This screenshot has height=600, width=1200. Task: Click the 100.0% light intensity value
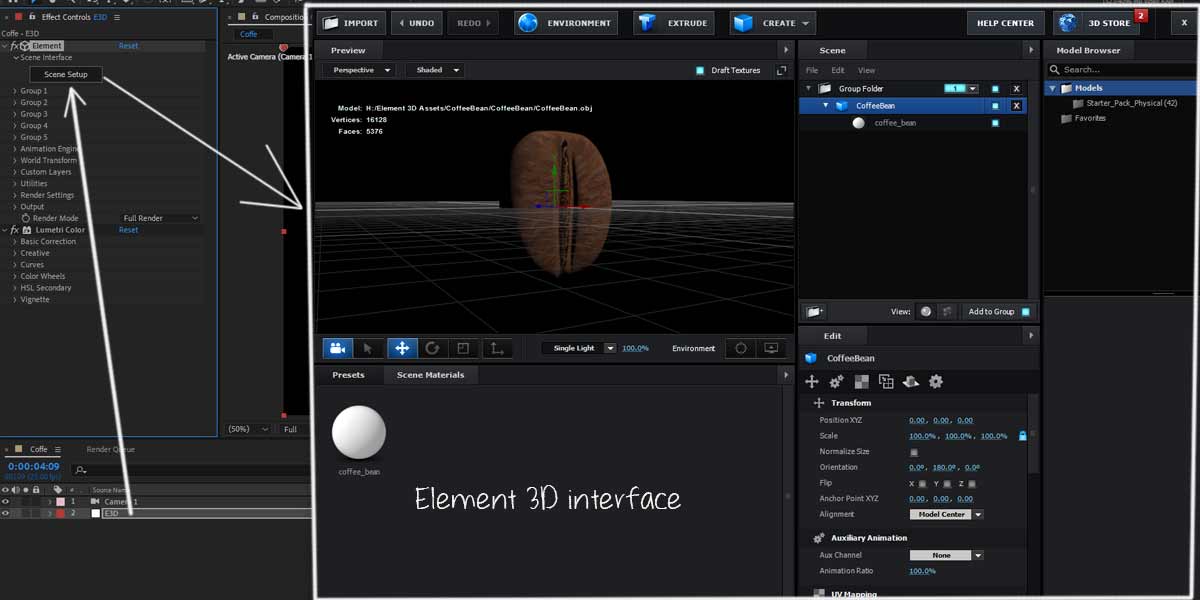click(x=636, y=347)
